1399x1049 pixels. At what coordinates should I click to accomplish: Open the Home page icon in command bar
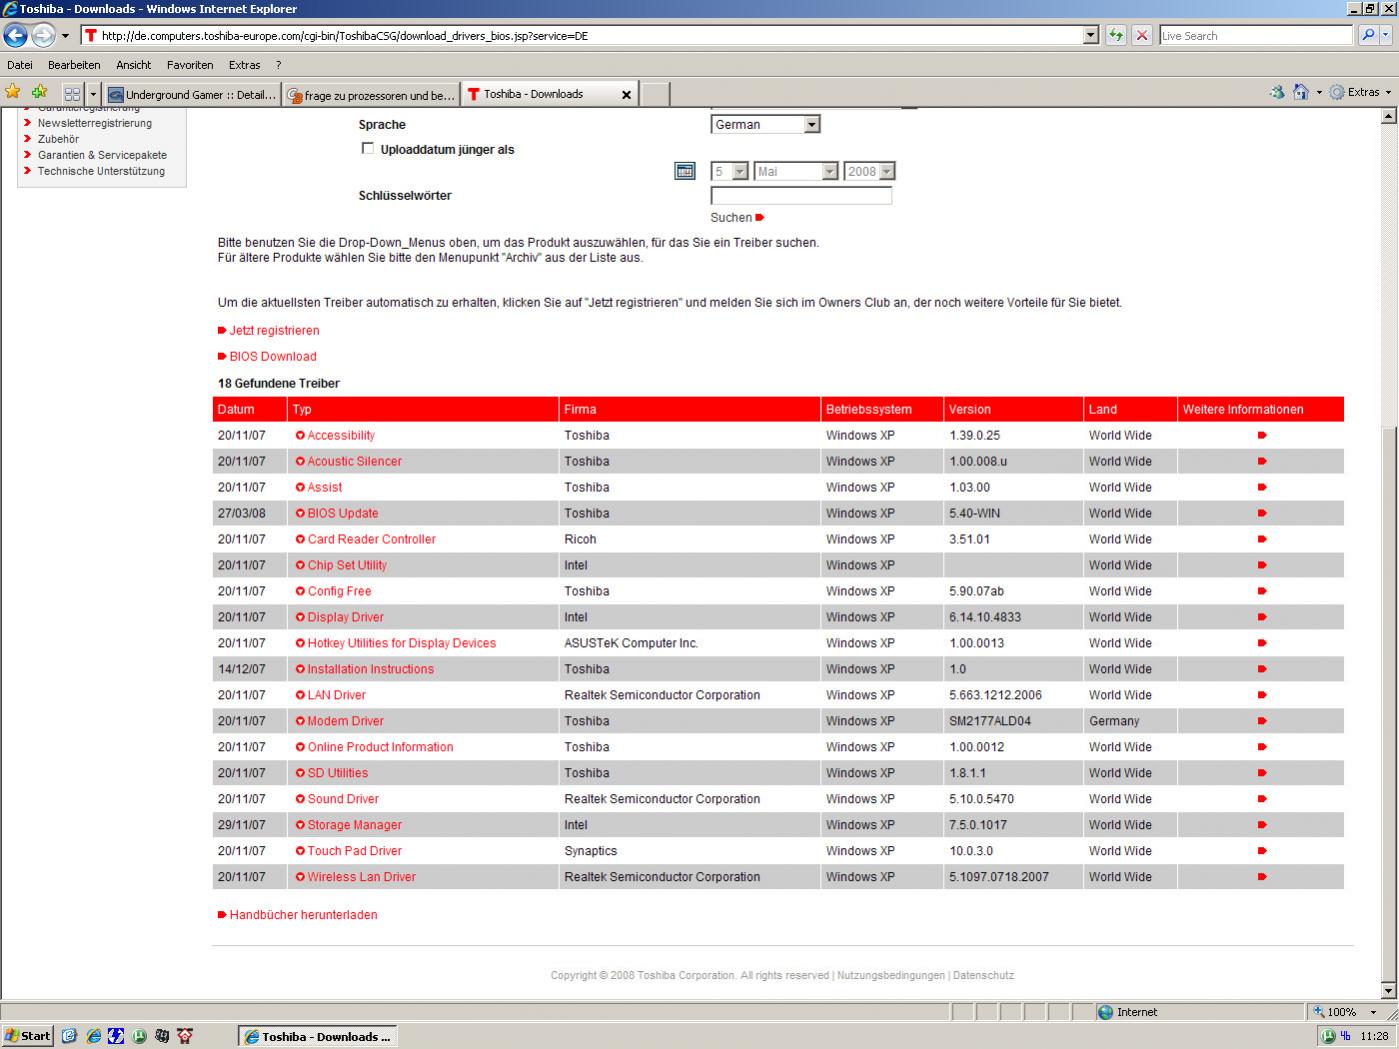pos(1300,92)
